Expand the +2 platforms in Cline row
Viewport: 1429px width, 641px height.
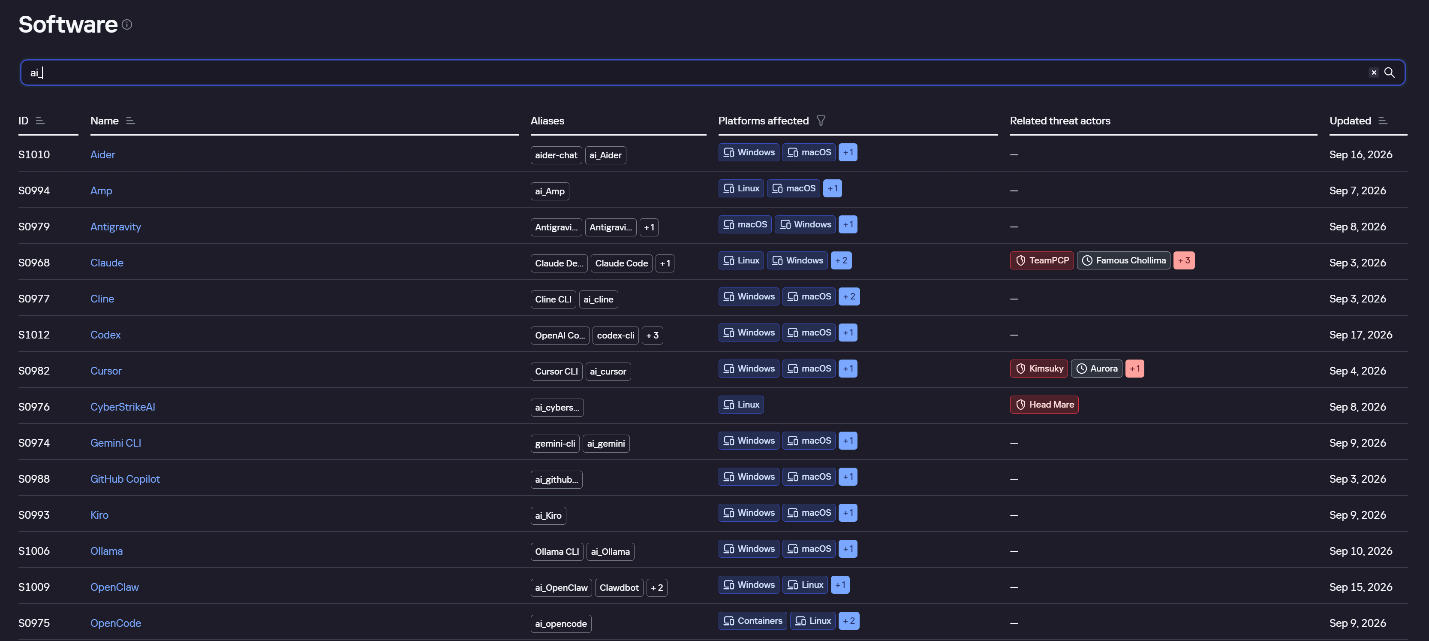click(x=849, y=296)
